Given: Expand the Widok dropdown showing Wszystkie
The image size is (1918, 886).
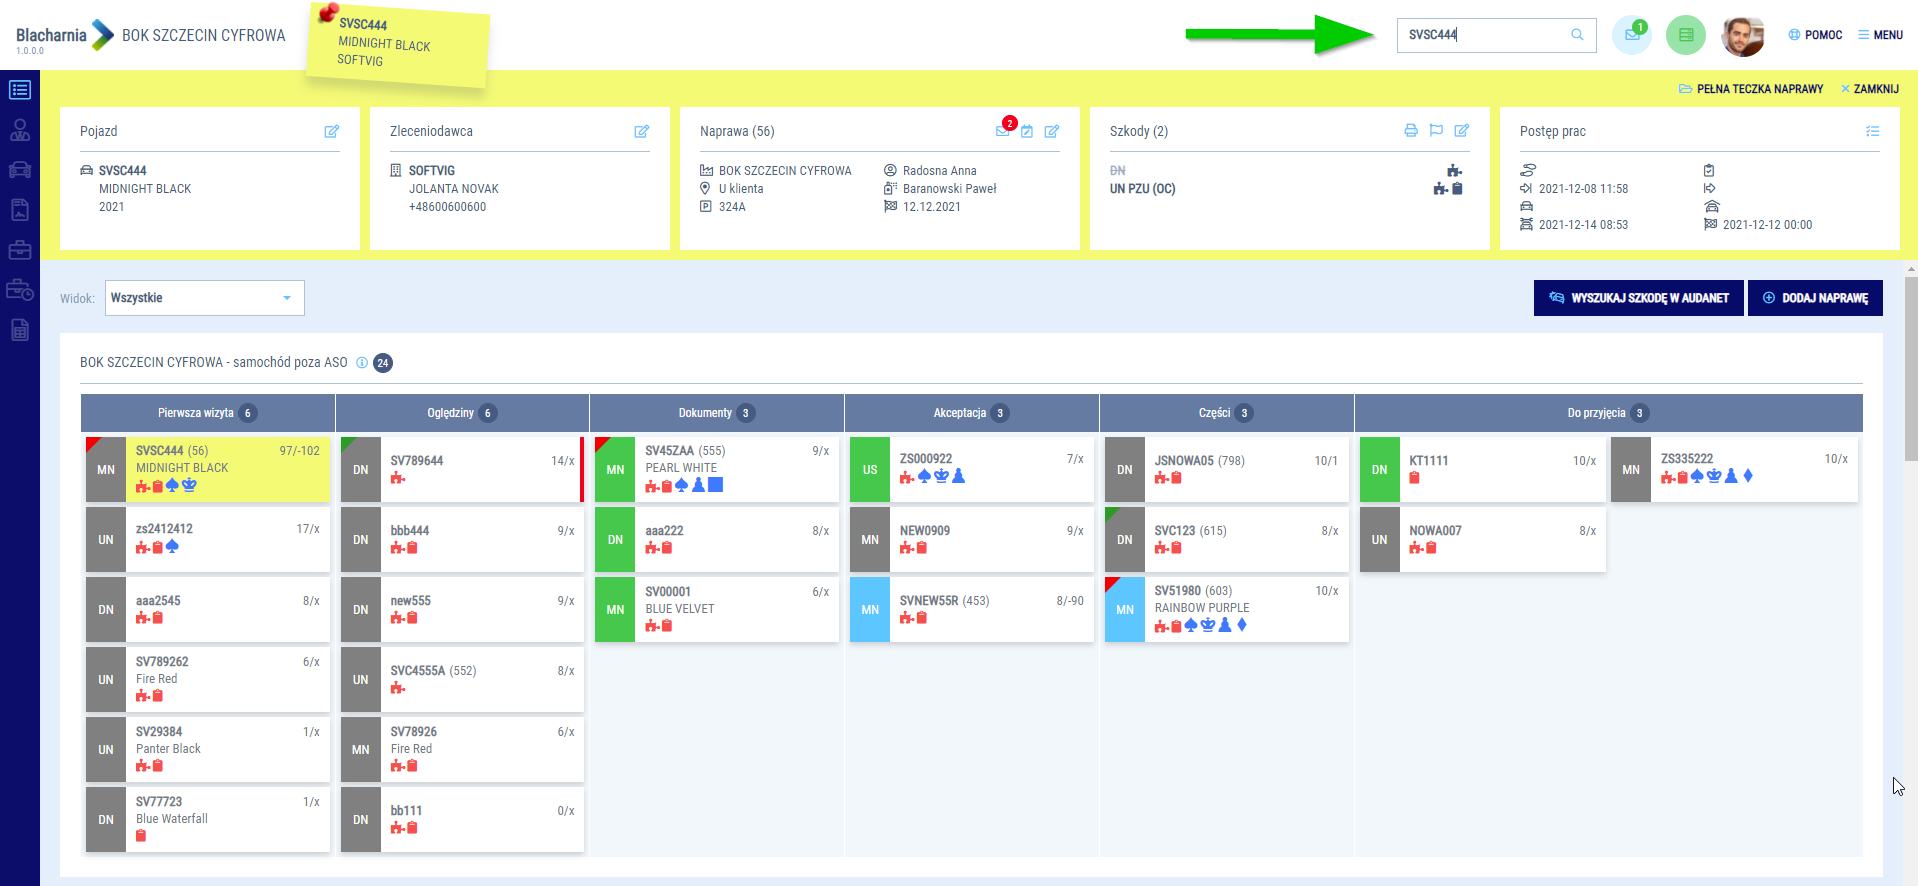Looking at the screenshot, I should point(205,298).
